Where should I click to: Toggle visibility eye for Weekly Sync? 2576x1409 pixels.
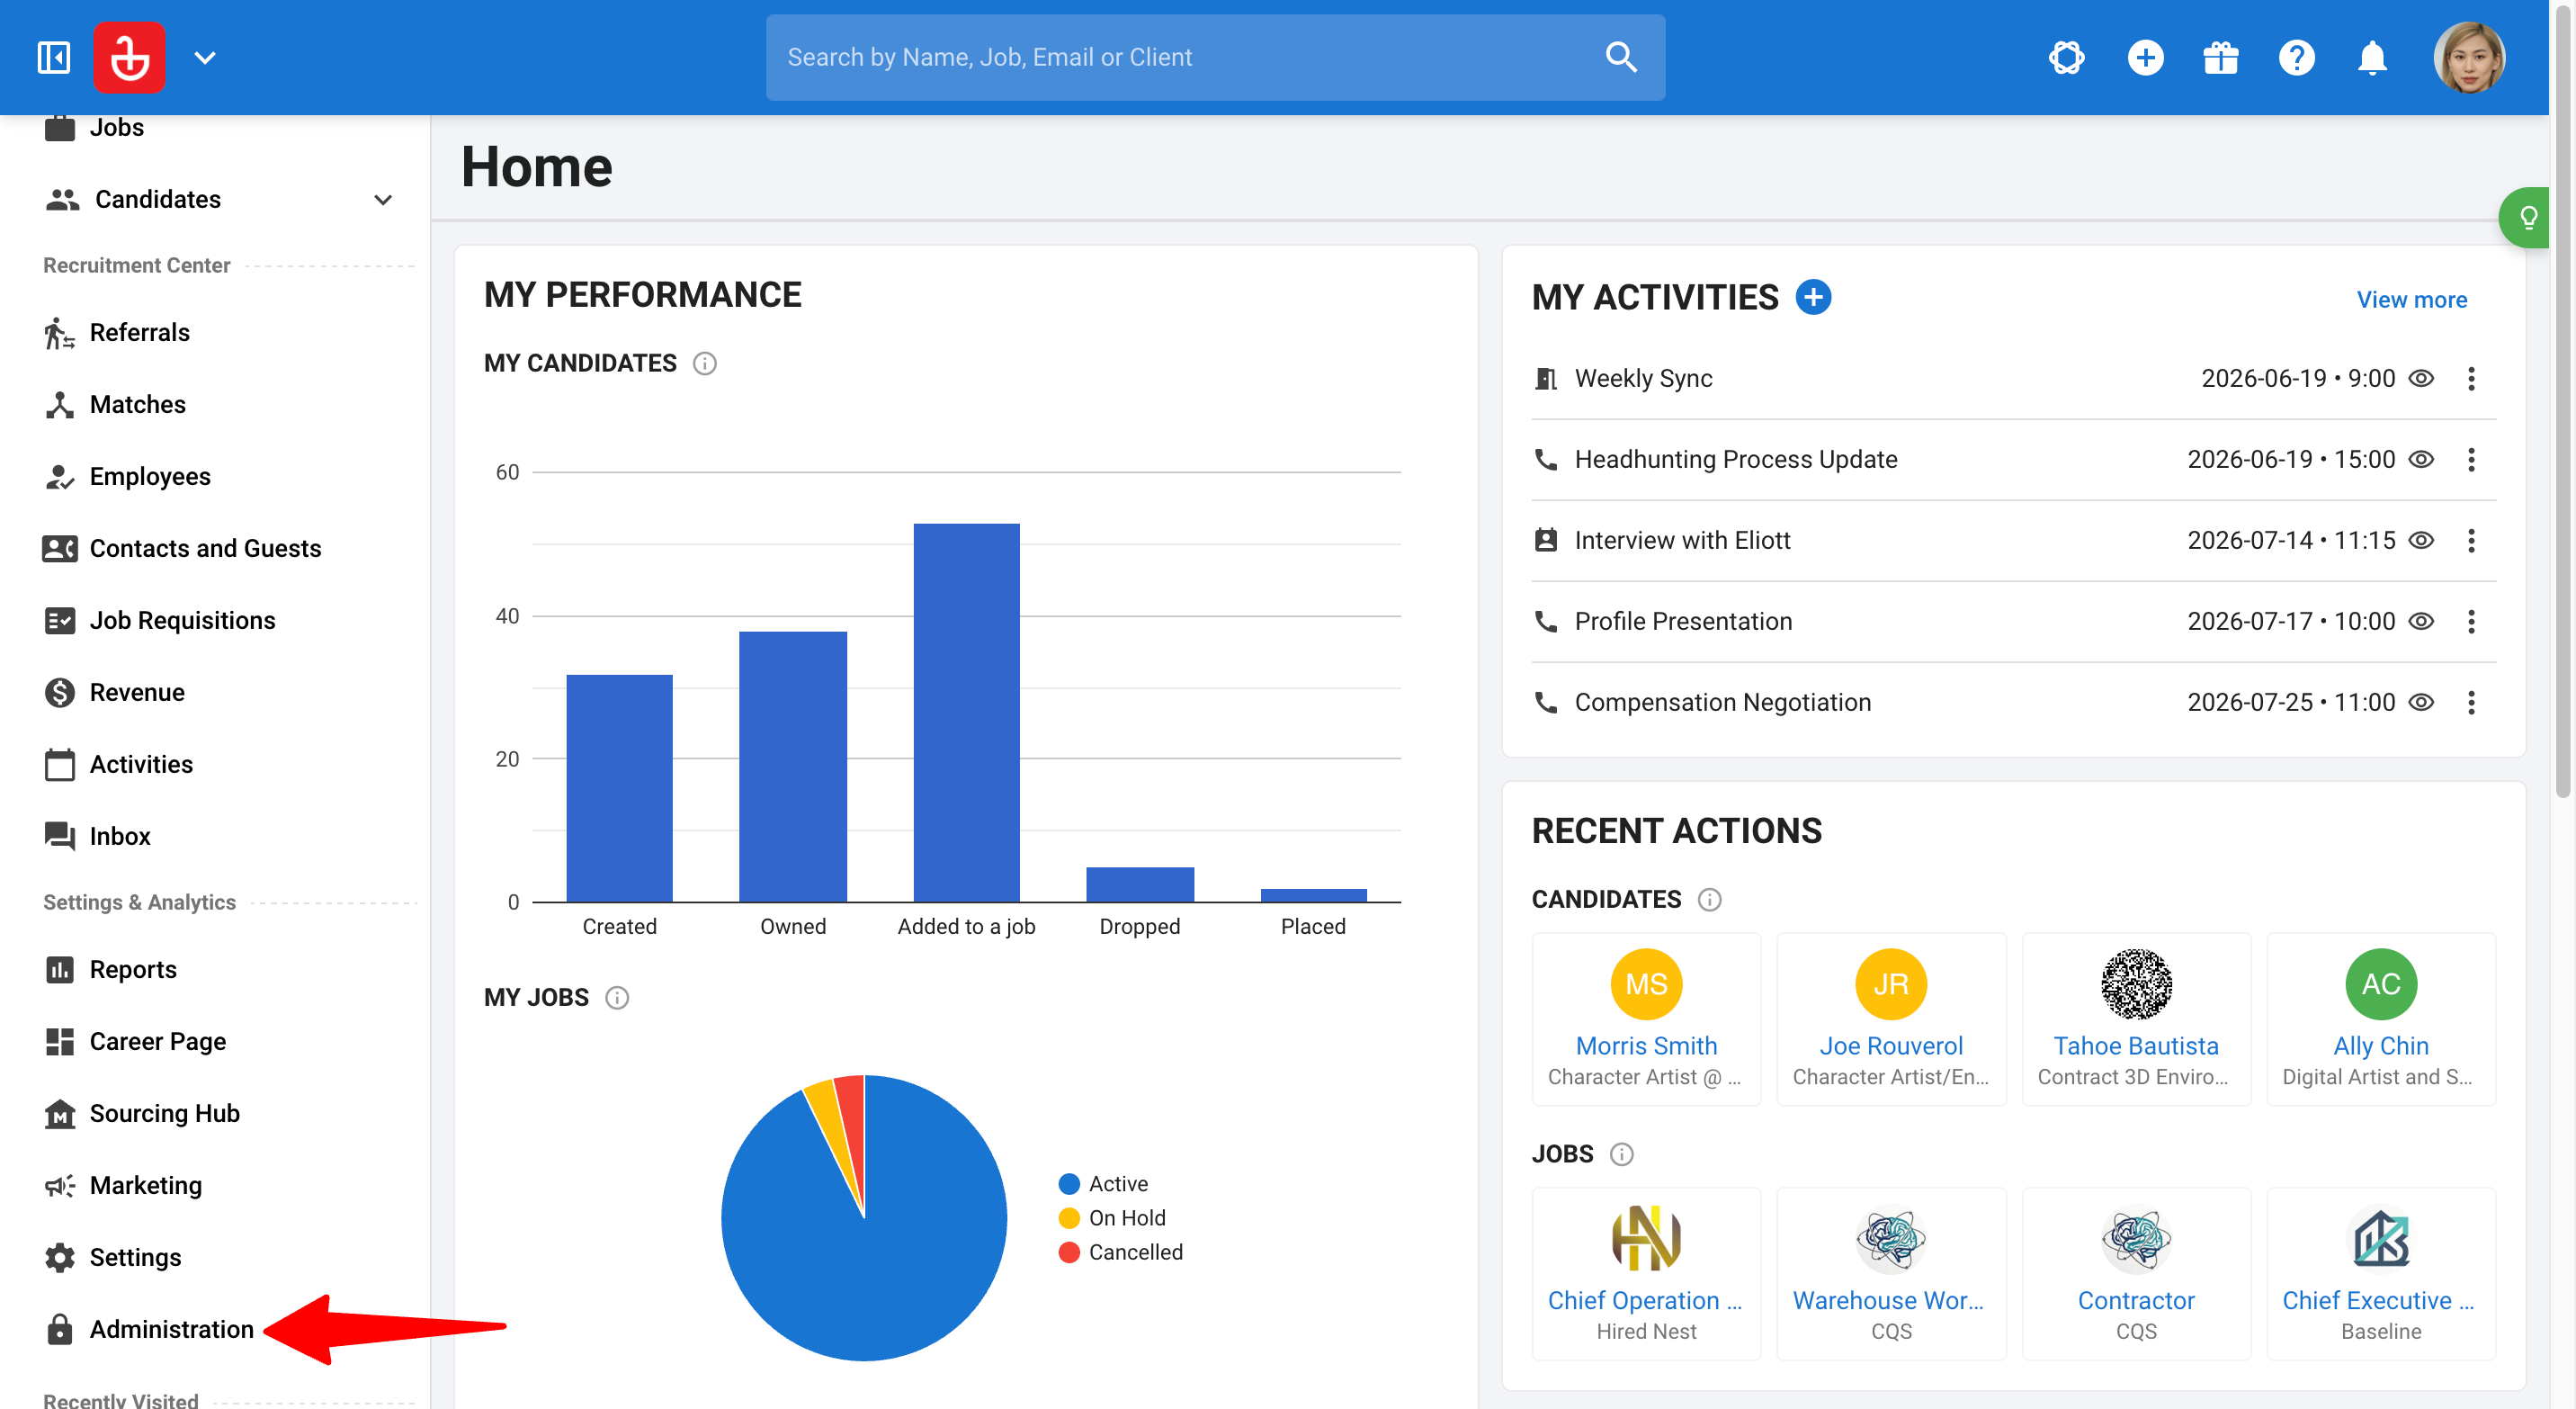(2420, 378)
